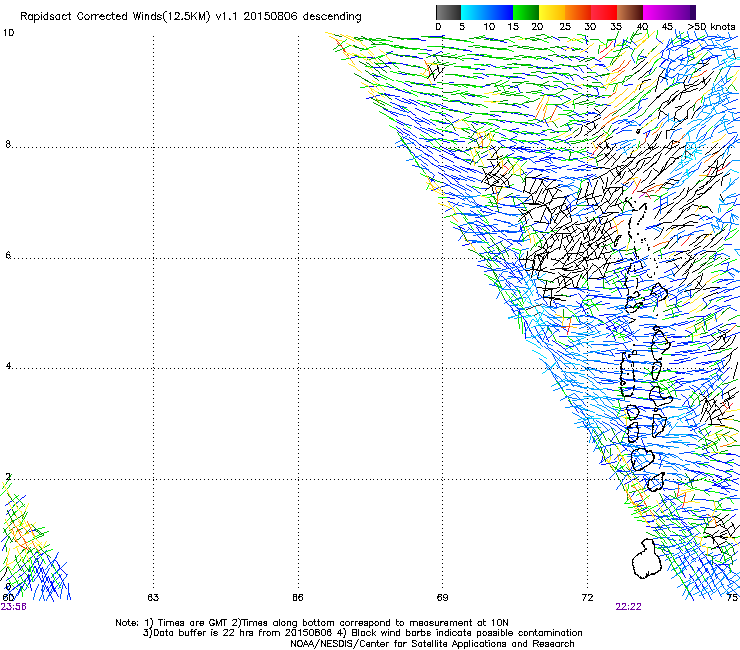Screen dimensions: 740x650
Task: Click the longitude label "72" on the bottom axis
Action: click(x=587, y=598)
